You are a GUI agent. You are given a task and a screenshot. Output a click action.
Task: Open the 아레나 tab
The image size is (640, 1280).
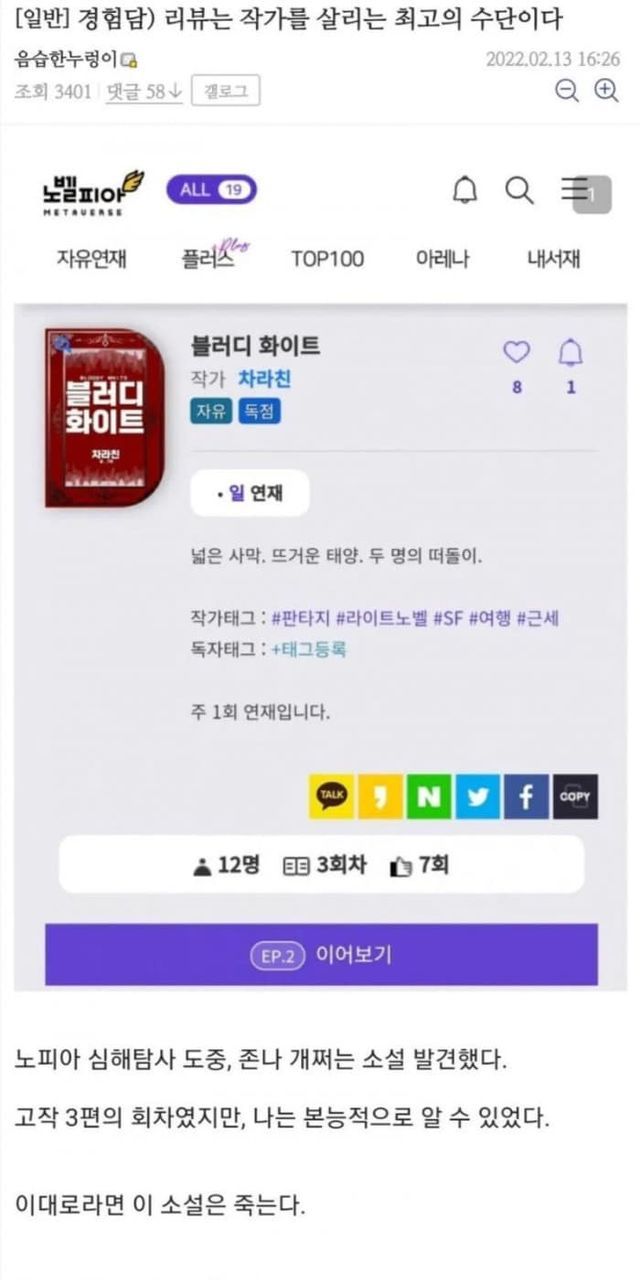coord(441,259)
